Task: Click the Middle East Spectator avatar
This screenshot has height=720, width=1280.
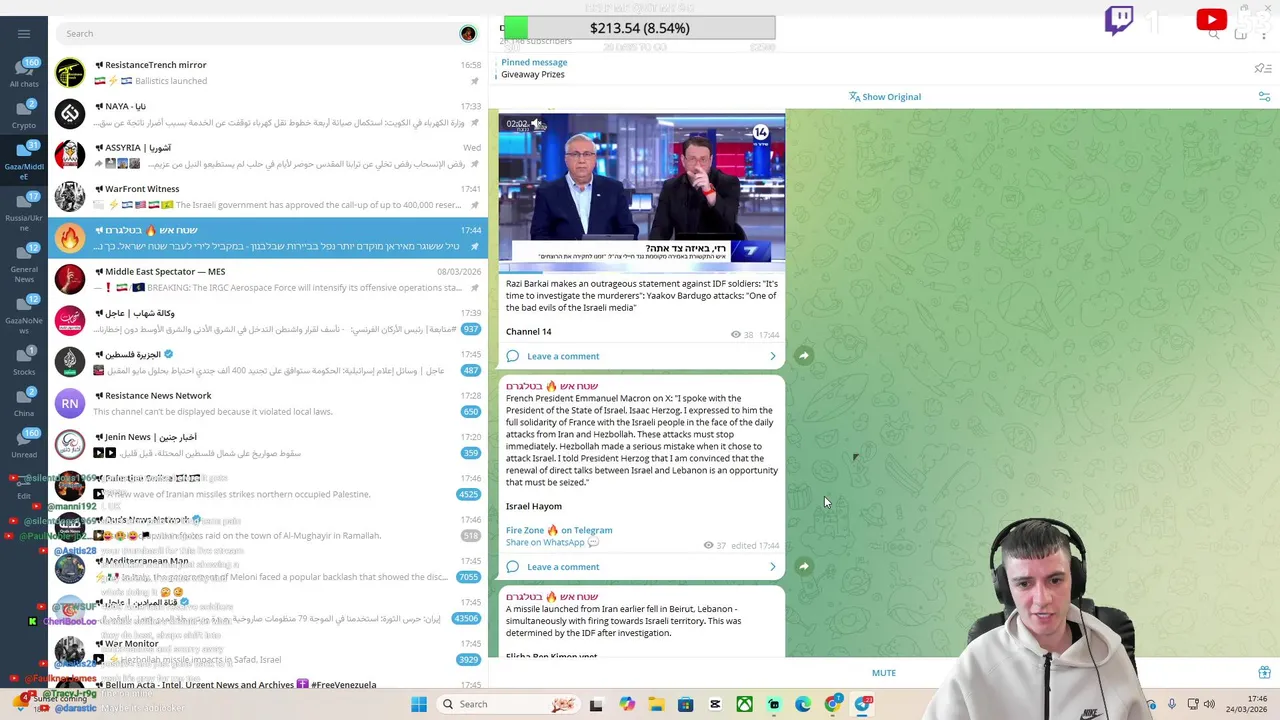Action: (x=70, y=279)
